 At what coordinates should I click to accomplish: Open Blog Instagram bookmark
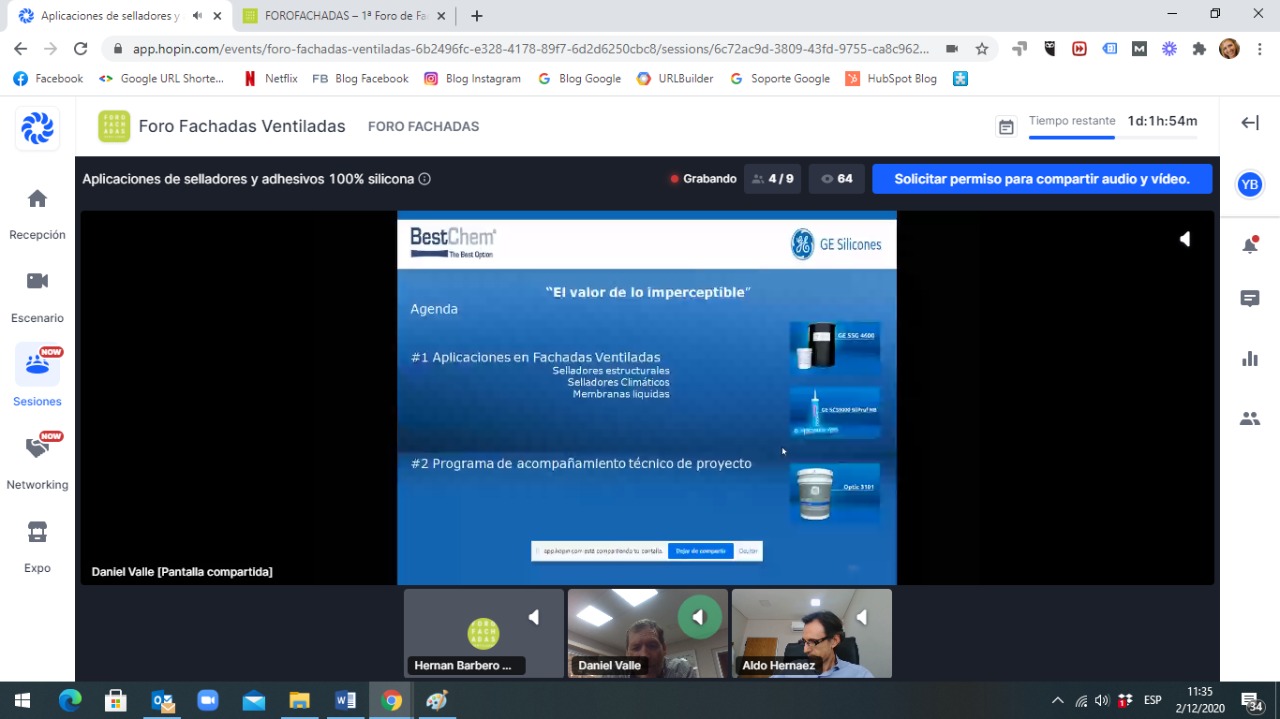pyautogui.click(x=472, y=78)
